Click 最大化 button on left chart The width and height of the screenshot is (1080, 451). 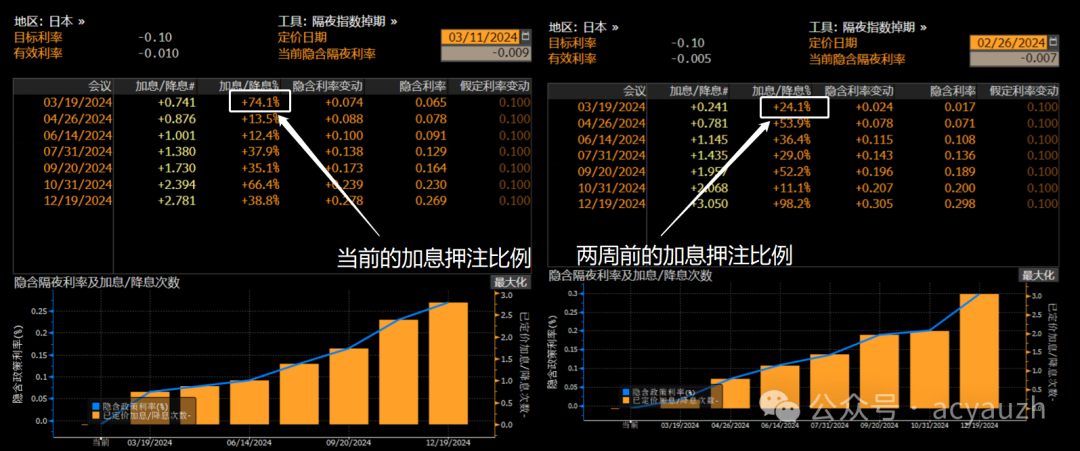(509, 283)
